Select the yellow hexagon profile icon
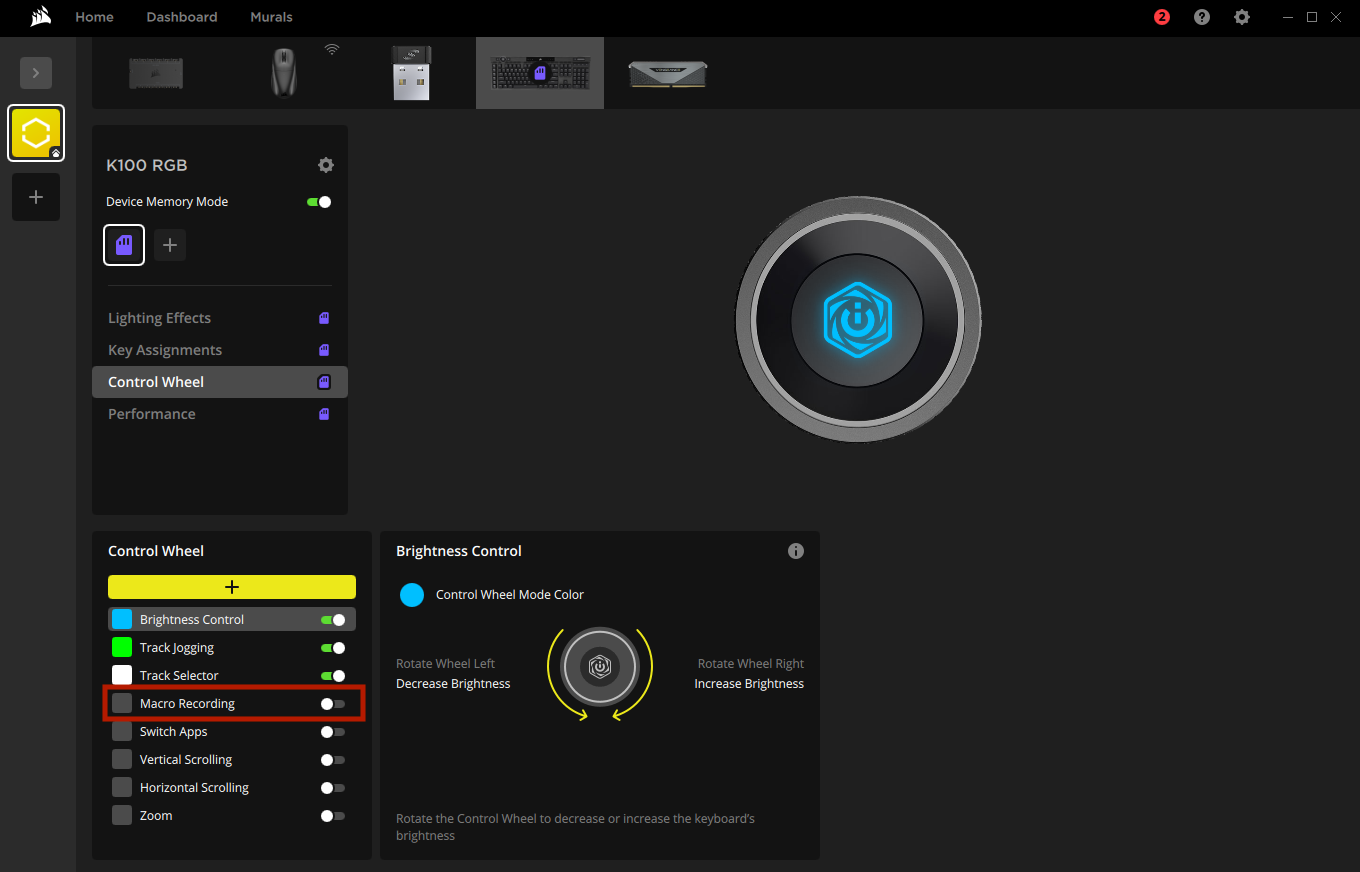This screenshot has width=1360, height=872. (x=36, y=133)
